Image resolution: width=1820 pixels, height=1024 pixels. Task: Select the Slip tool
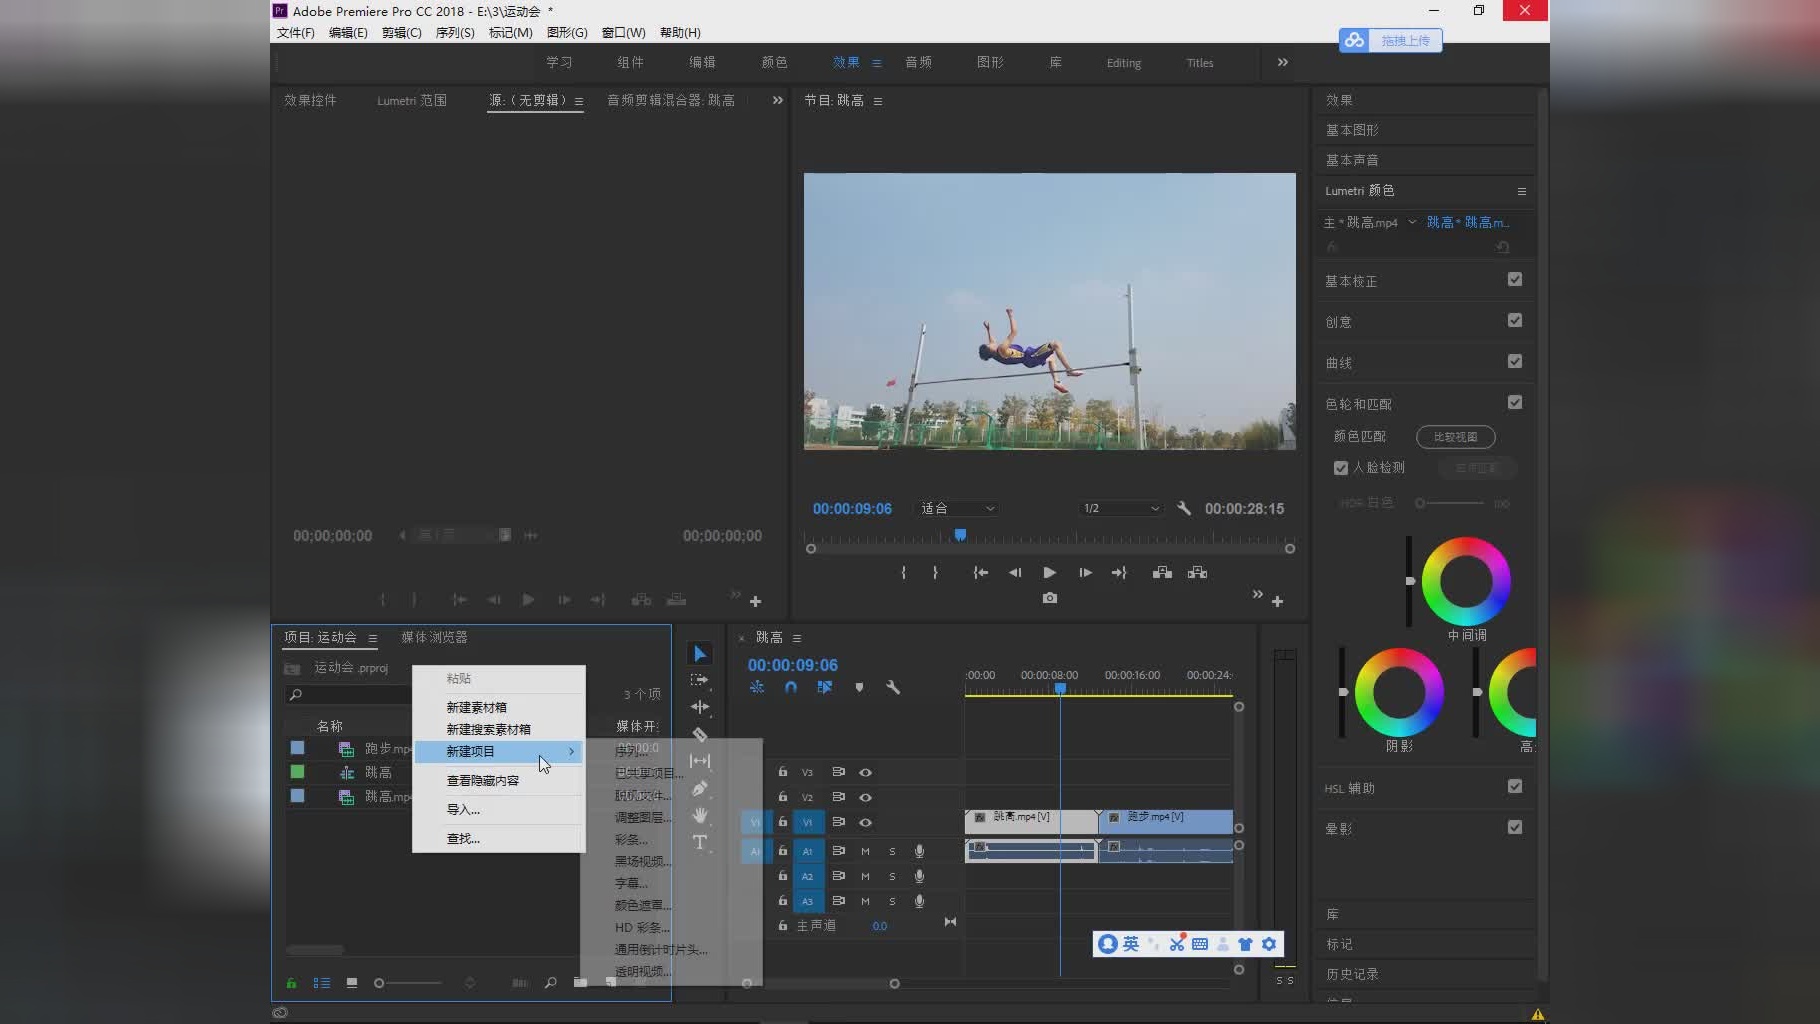pyautogui.click(x=699, y=761)
